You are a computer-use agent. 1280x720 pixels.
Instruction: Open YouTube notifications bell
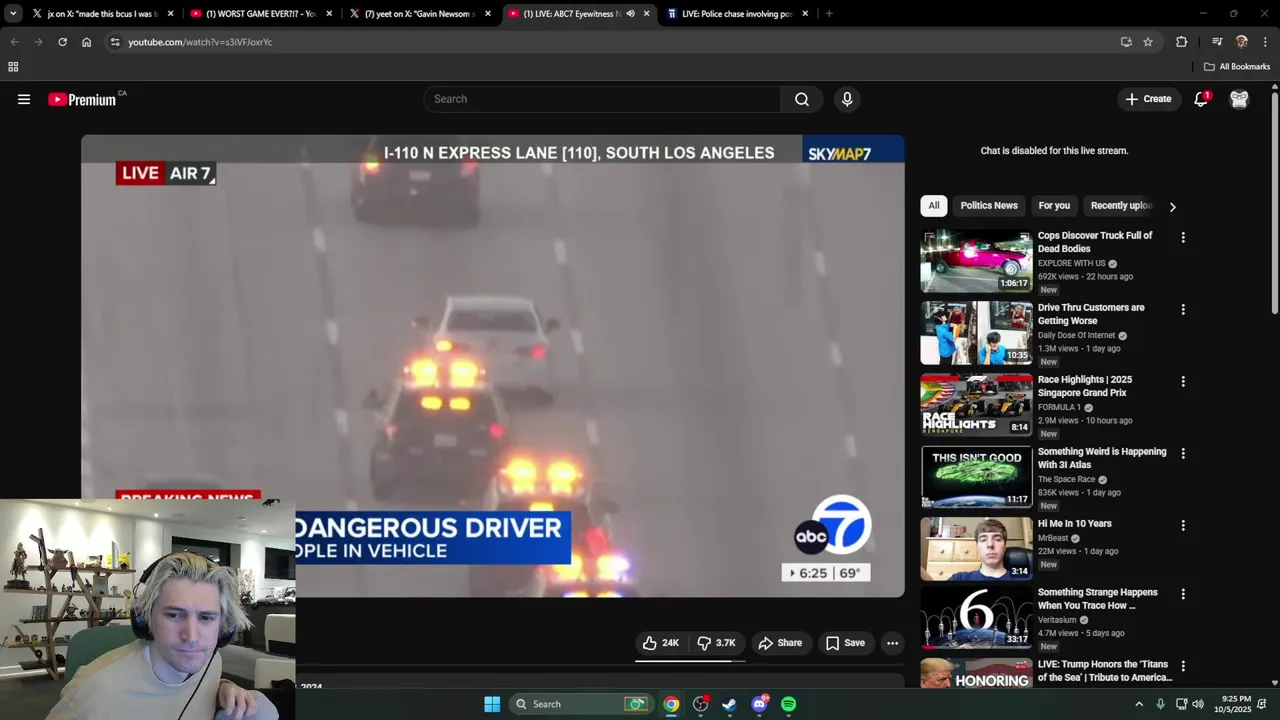pyautogui.click(x=1201, y=99)
